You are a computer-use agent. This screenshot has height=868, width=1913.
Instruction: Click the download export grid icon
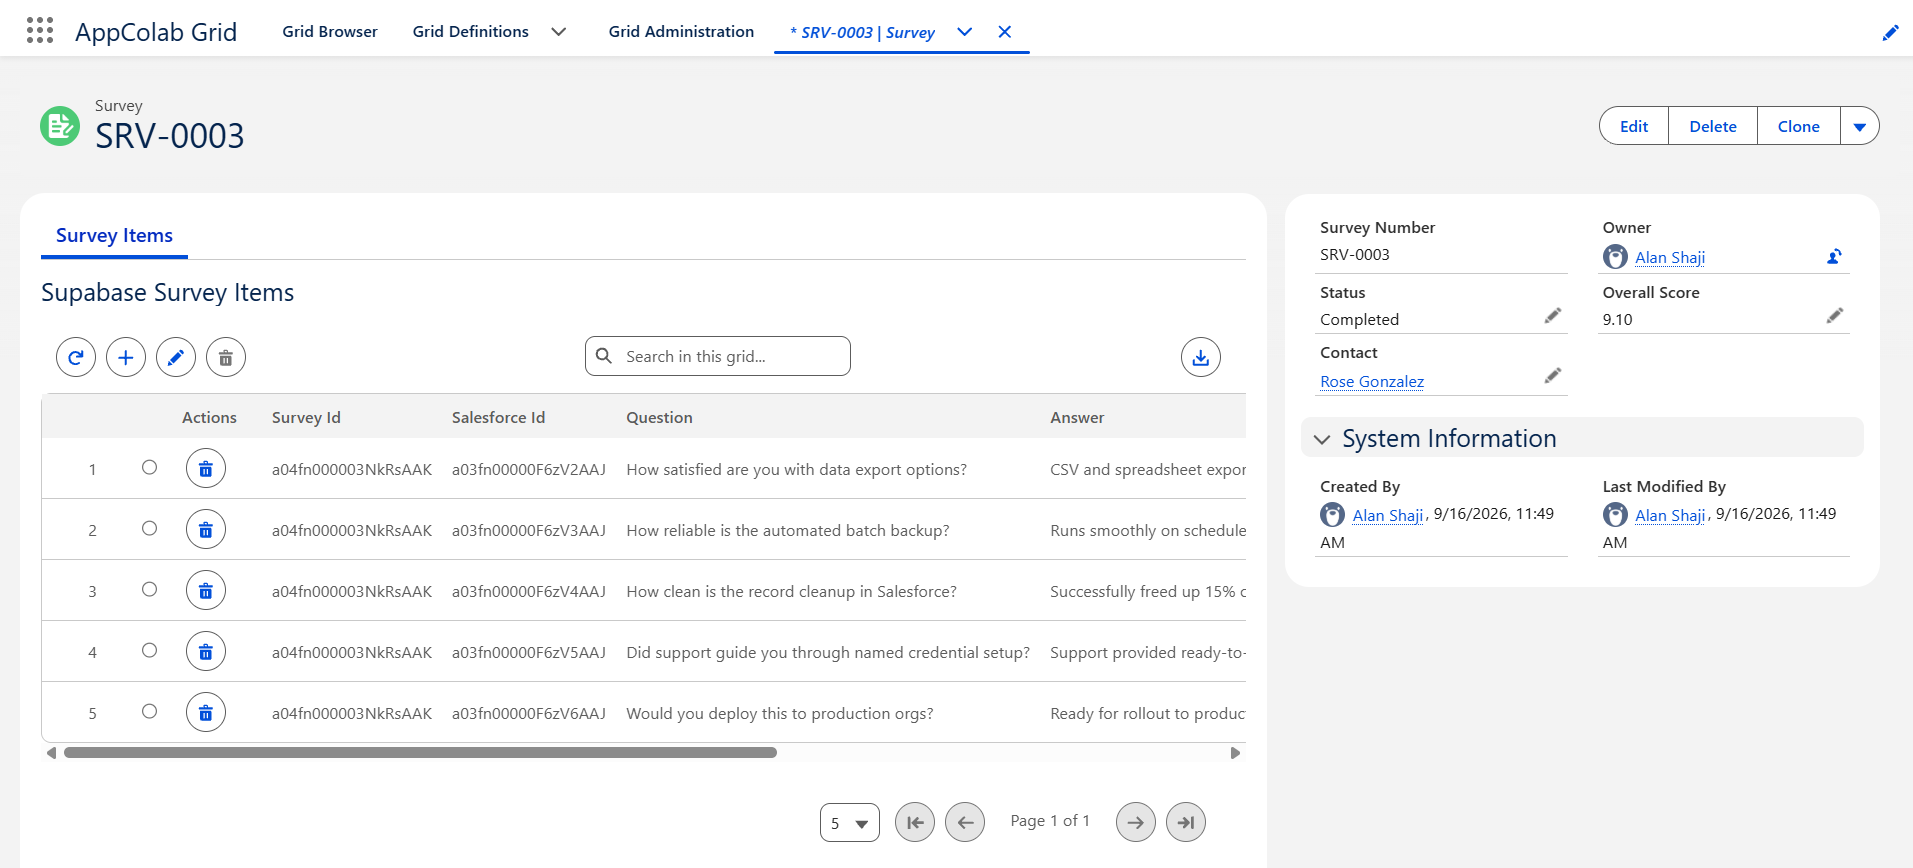(x=1201, y=357)
